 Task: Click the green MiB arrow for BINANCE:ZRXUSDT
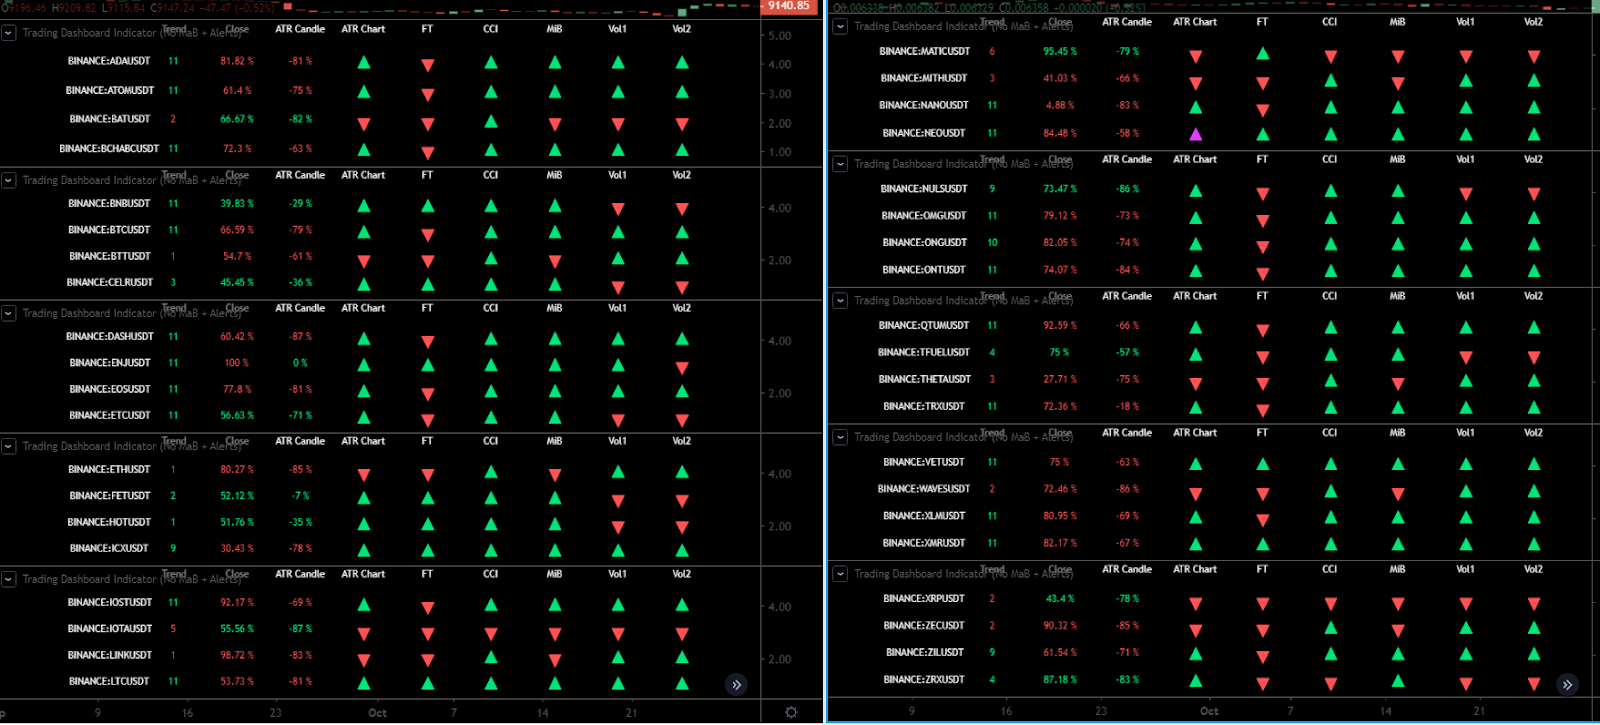pos(1398,681)
